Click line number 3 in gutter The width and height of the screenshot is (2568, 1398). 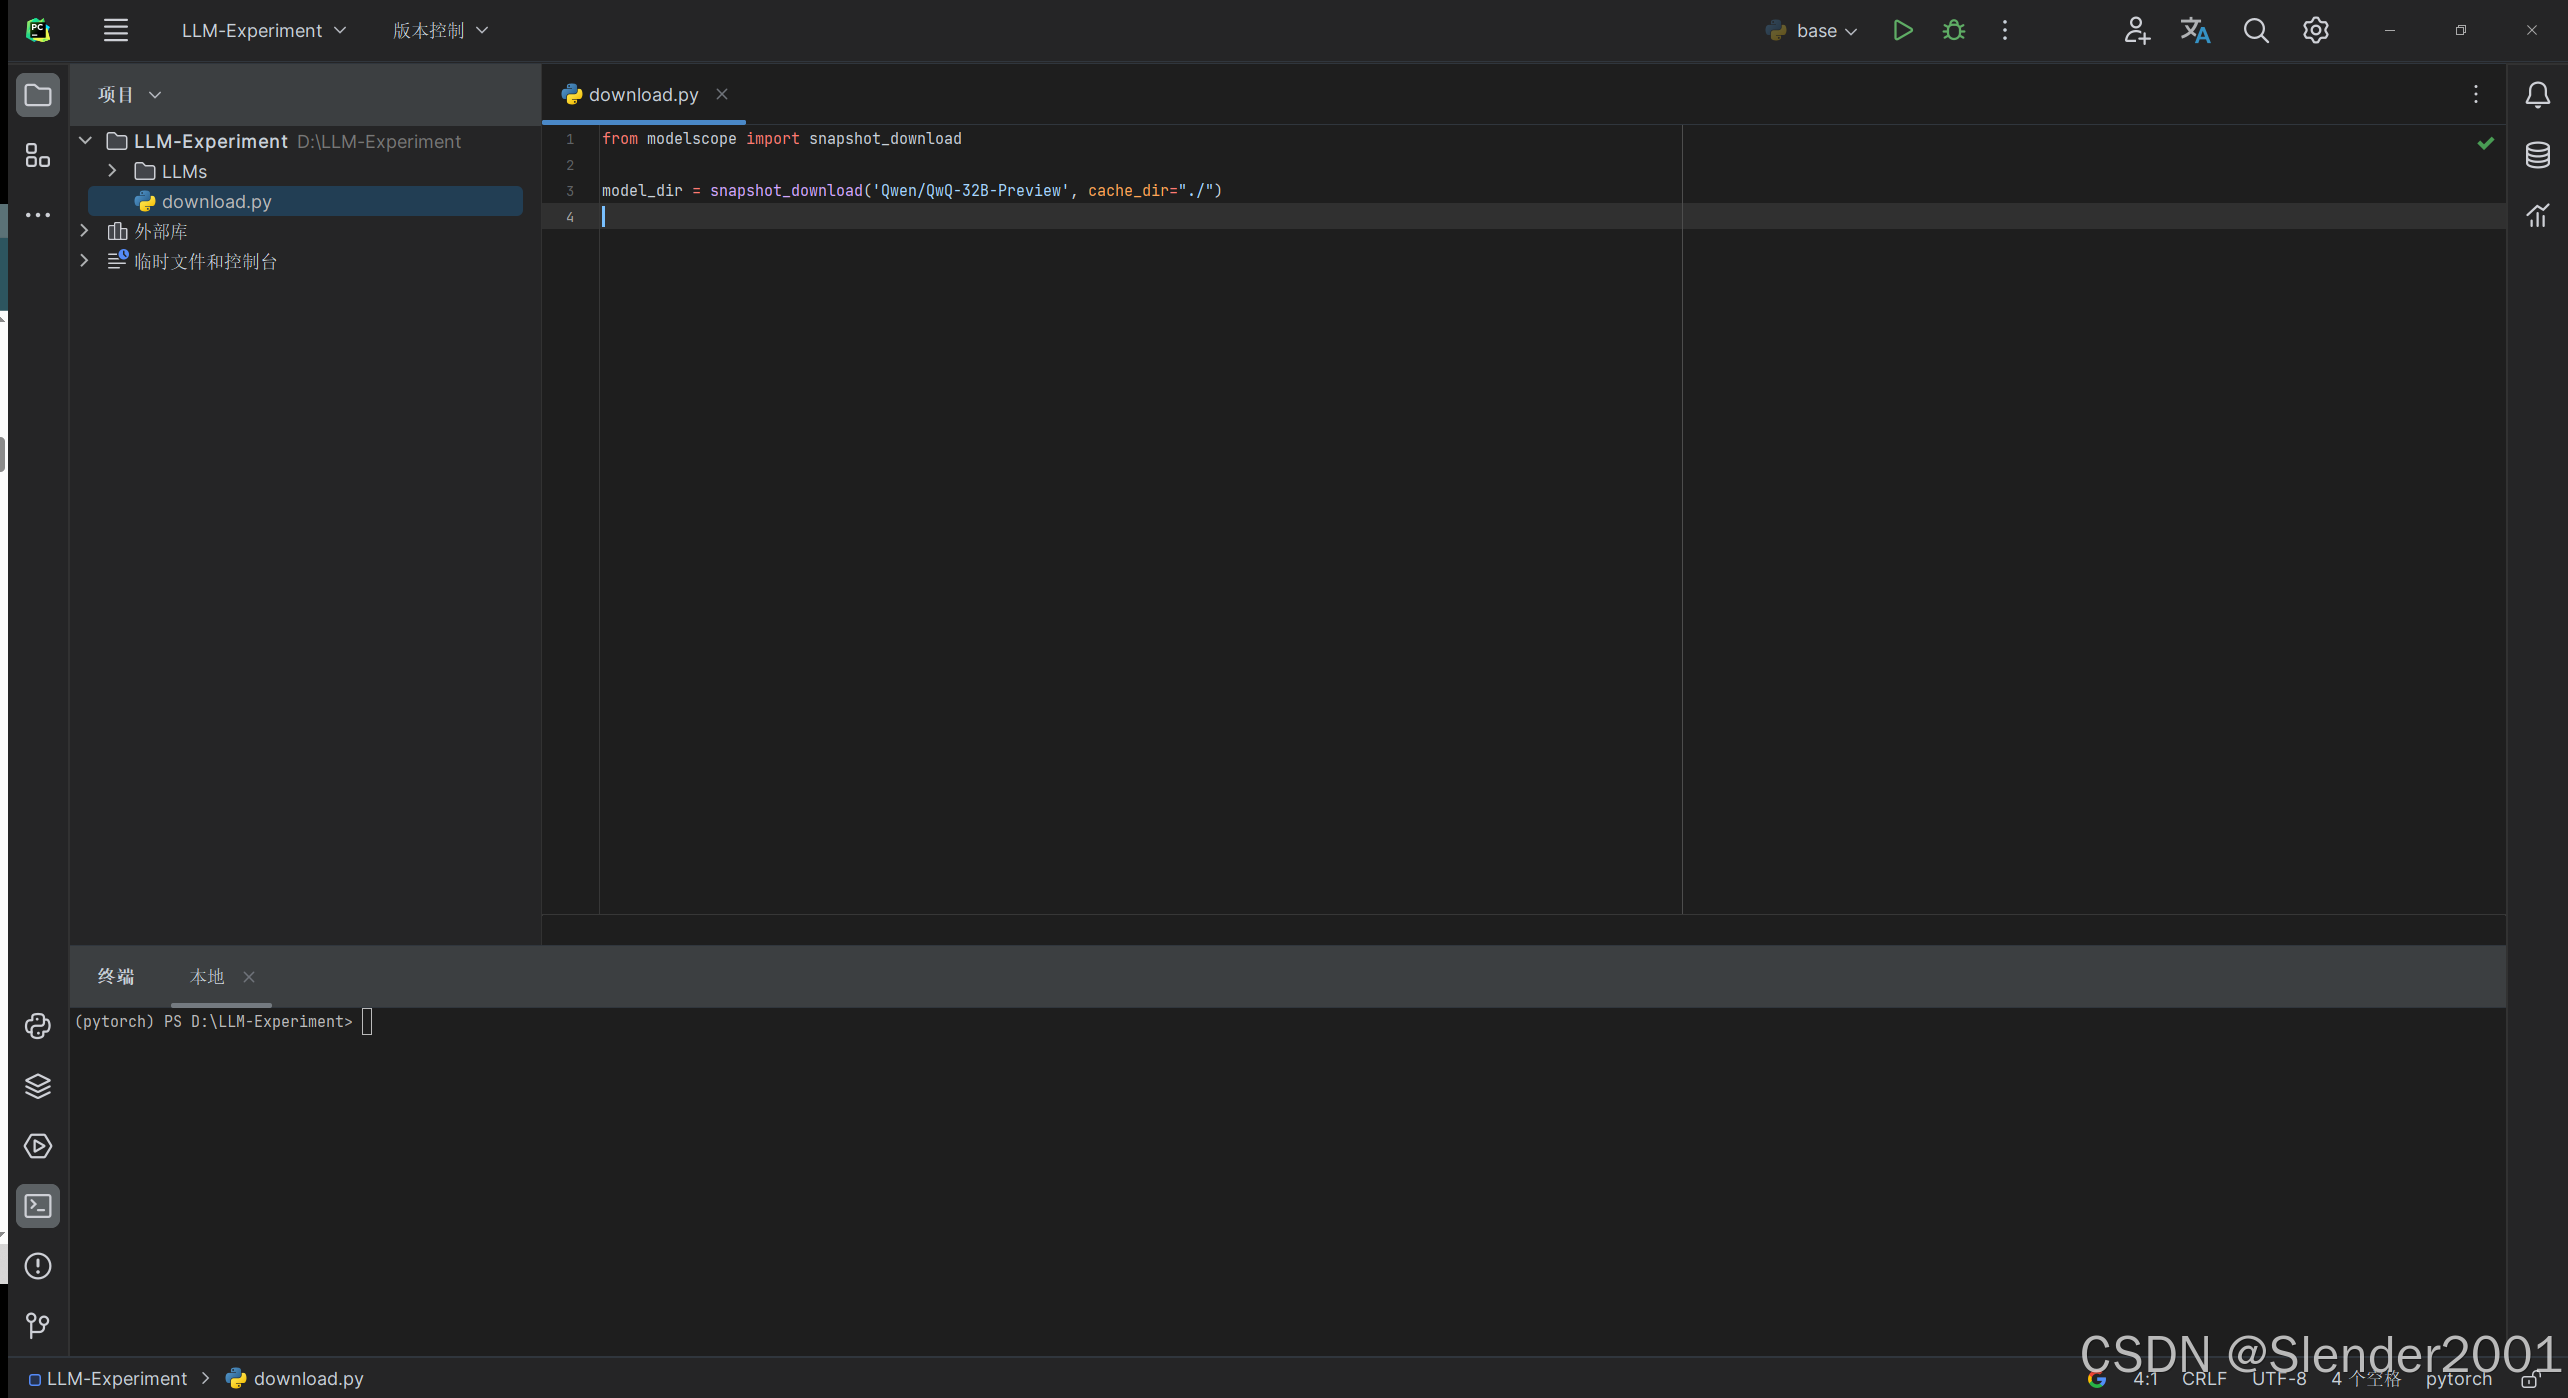click(570, 191)
